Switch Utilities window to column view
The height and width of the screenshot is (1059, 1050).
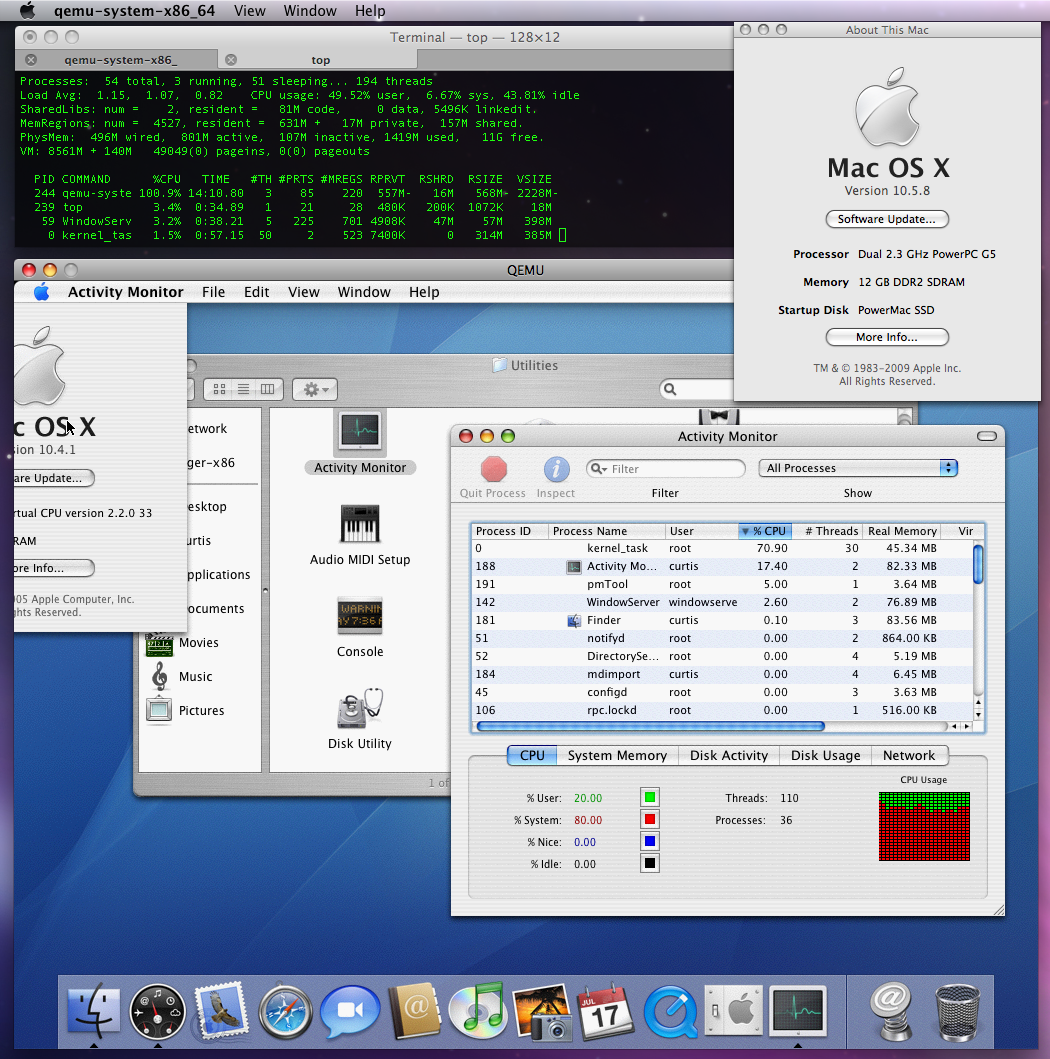267,389
